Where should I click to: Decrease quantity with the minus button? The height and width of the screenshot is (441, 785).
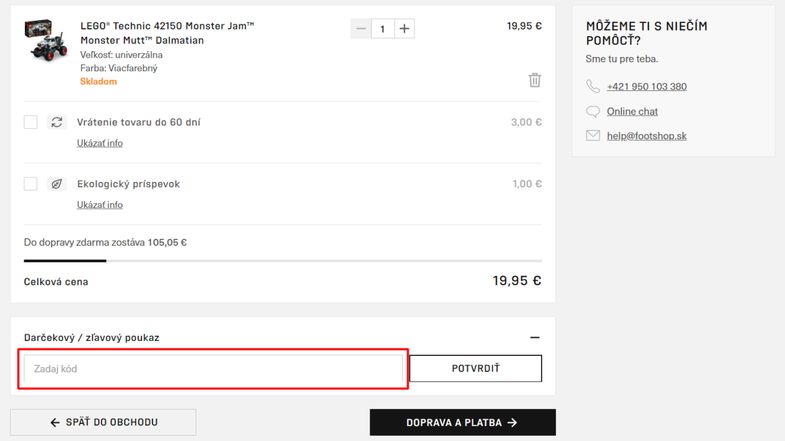click(361, 29)
